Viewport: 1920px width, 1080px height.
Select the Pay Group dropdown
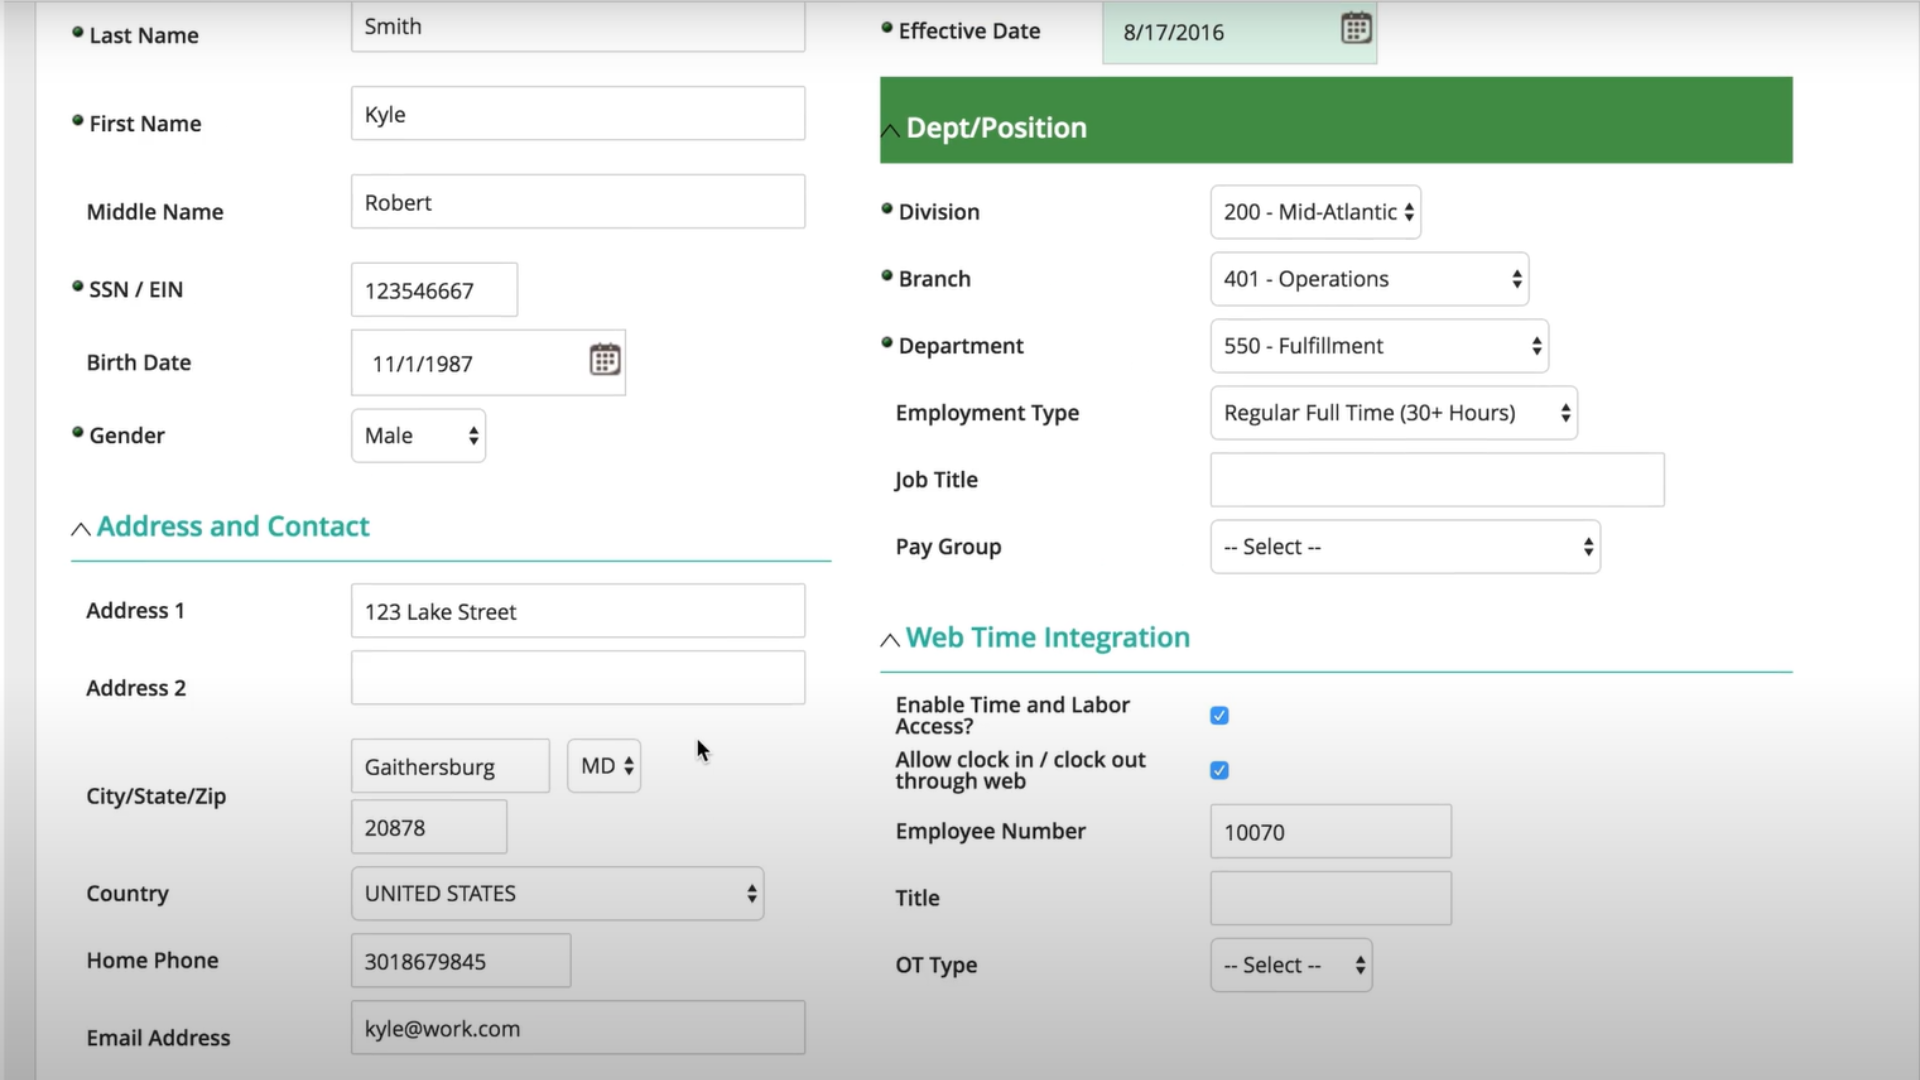click(1403, 546)
